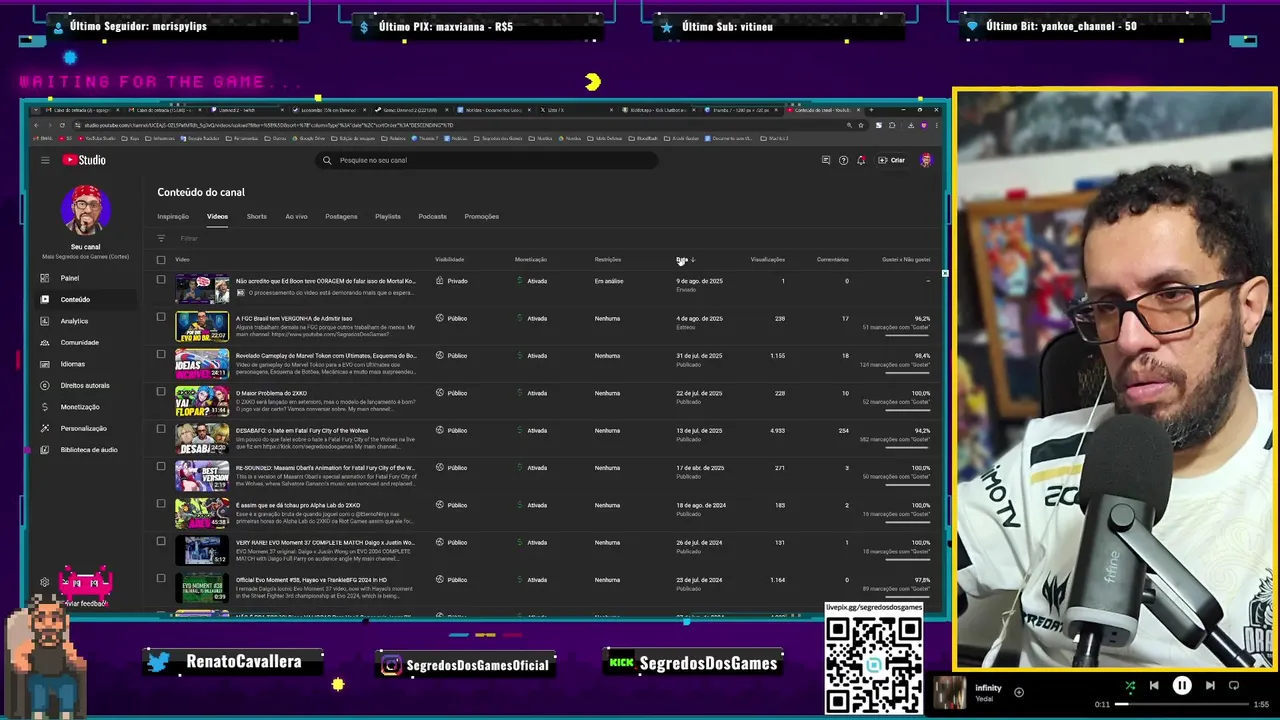The width and height of the screenshot is (1280, 720).
Task: Open the YouTube Studio hamburger menu
Action: [45, 160]
